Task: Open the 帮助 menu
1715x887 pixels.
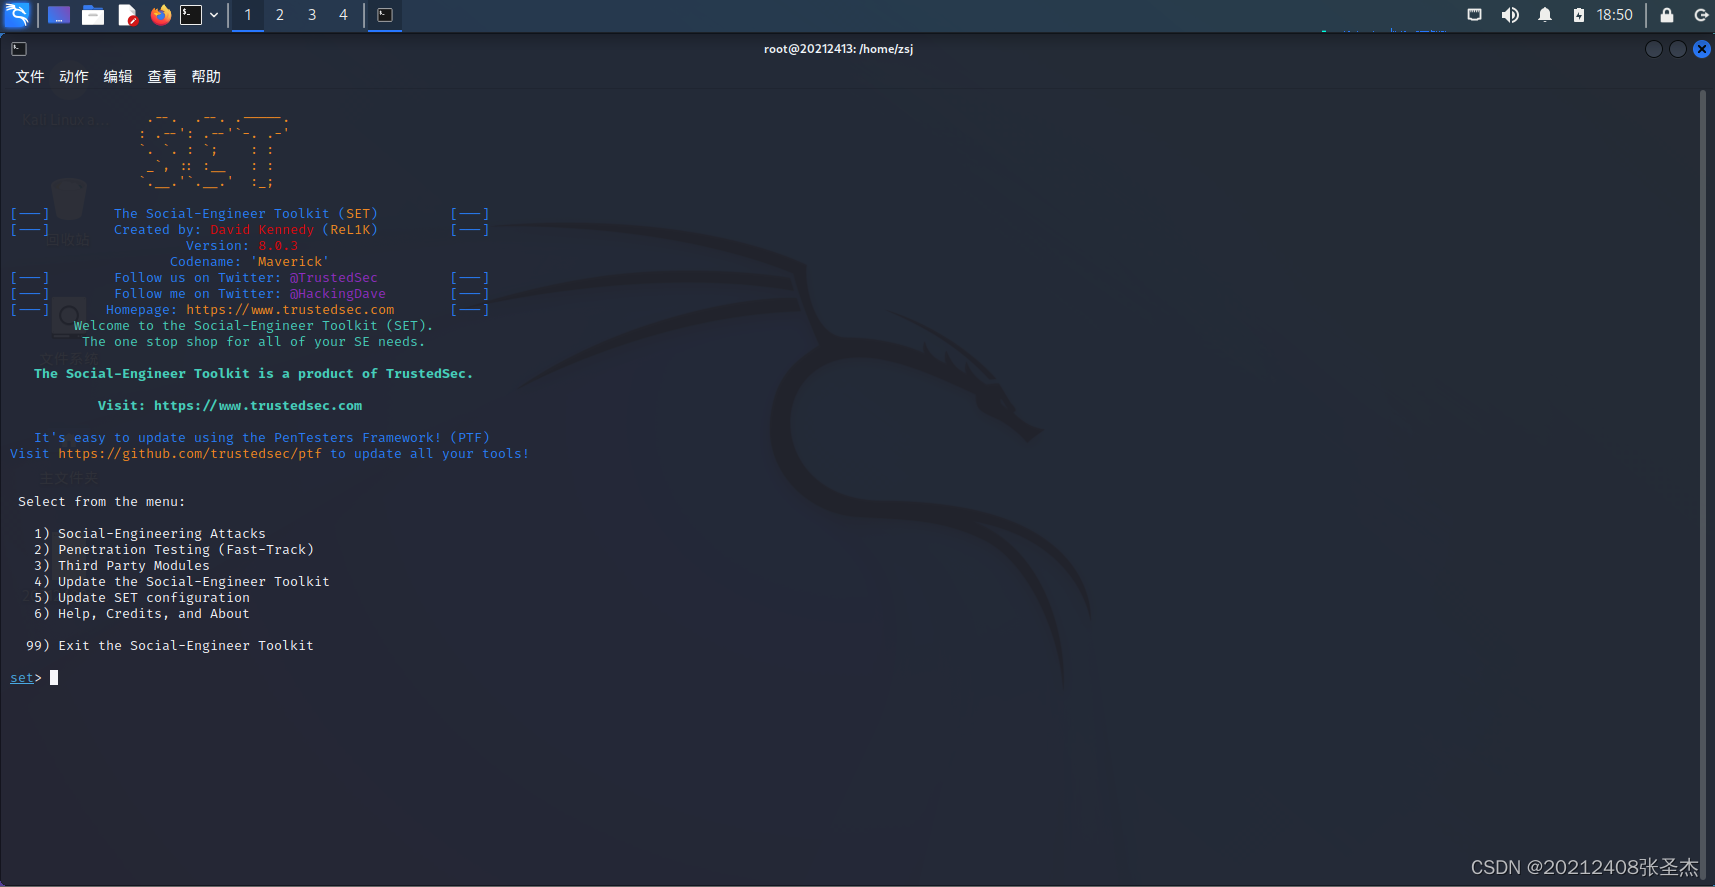Action: 206,77
